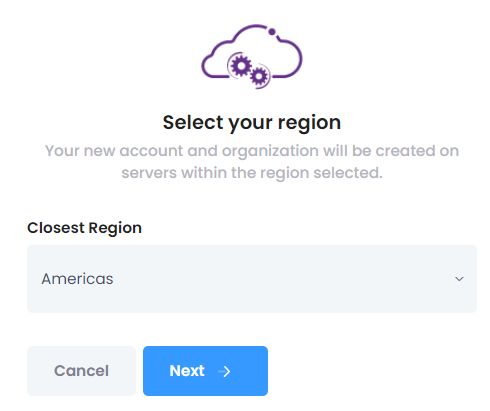Click the word "Next" in the blue button
490x411 pixels.
187,371
